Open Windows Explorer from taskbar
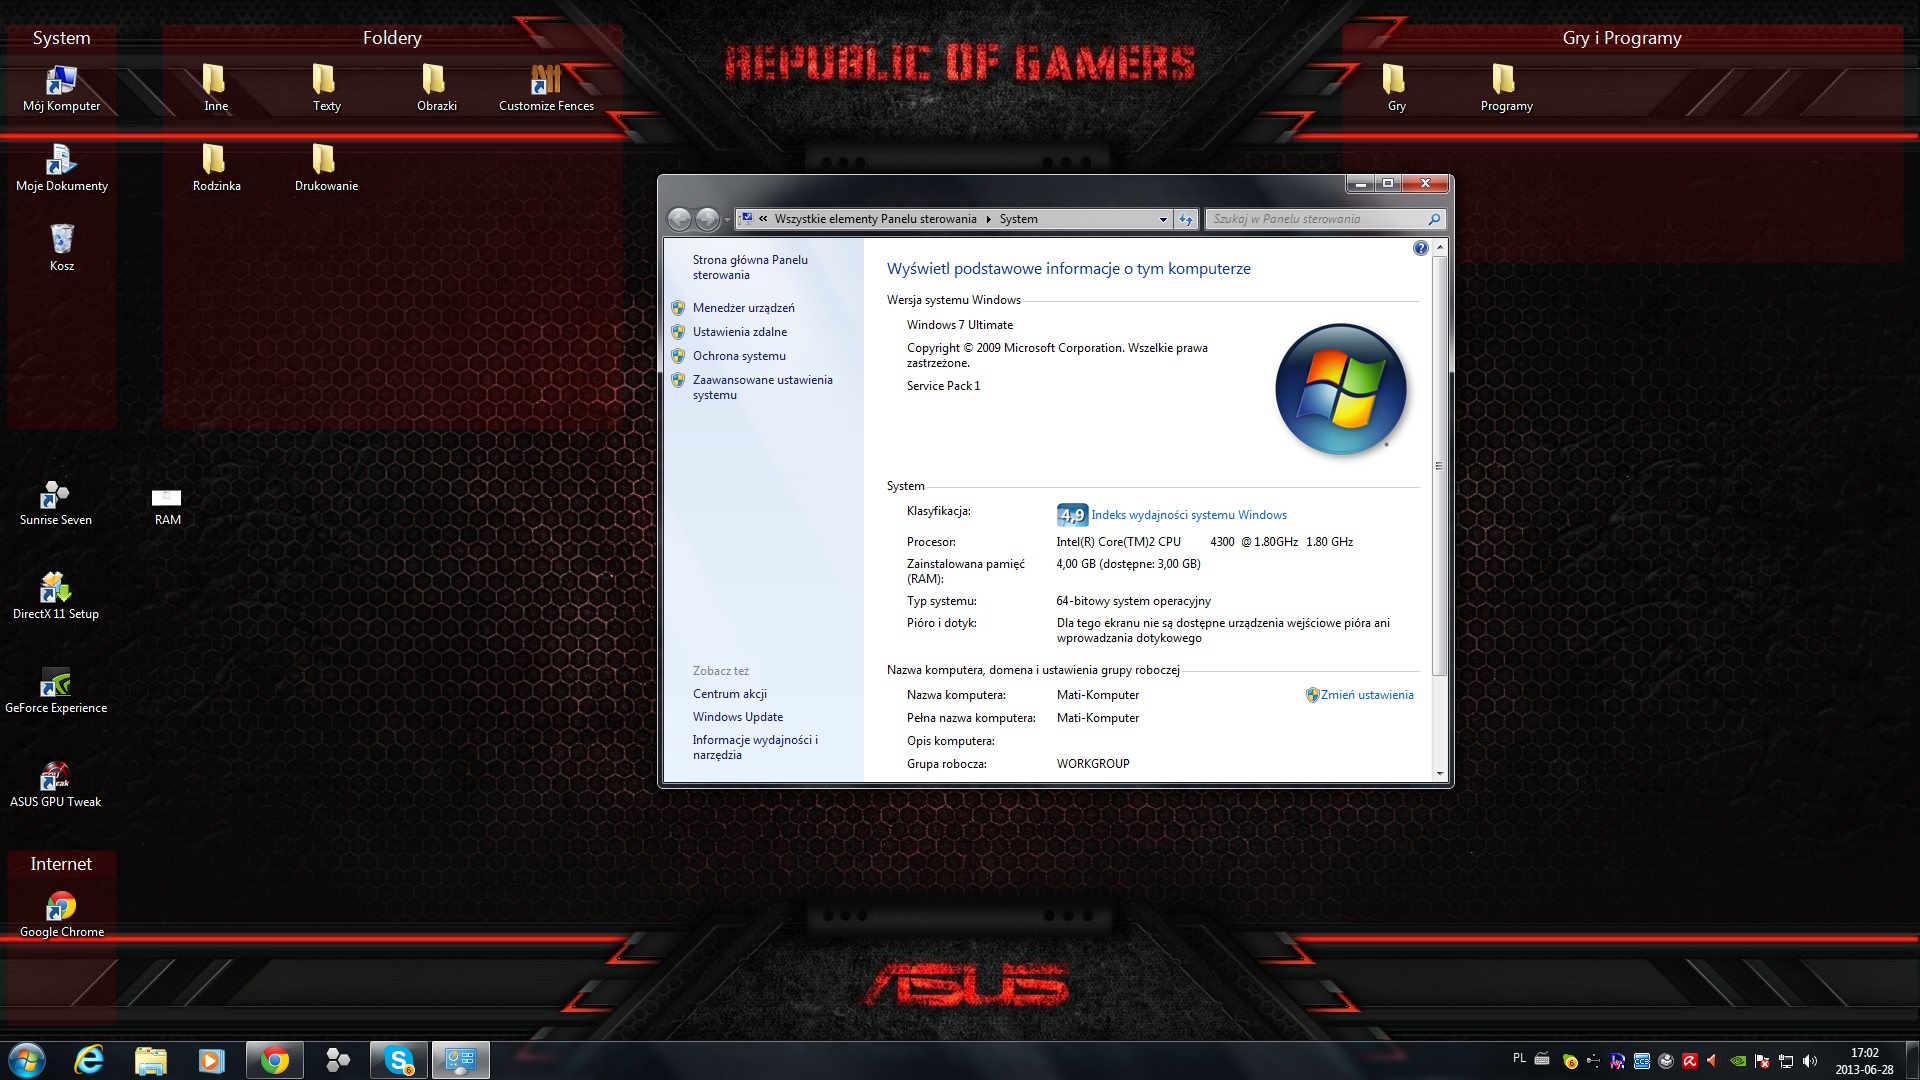Viewport: 1920px width, 1080px height. point(150,1060)
